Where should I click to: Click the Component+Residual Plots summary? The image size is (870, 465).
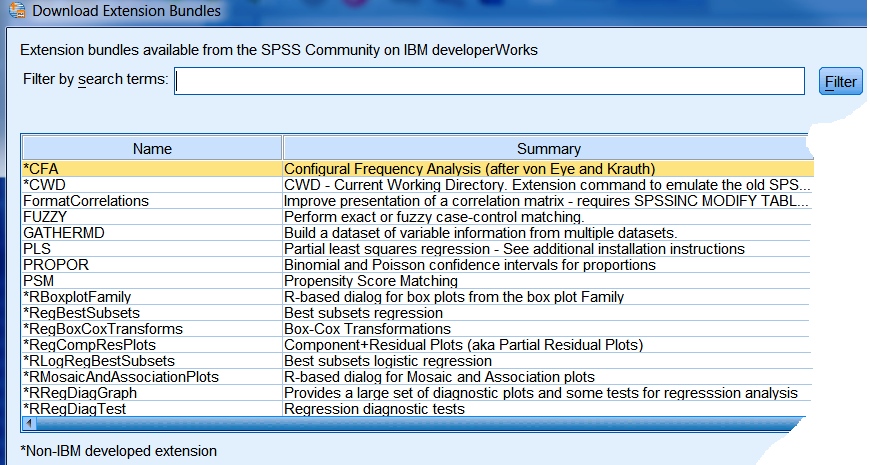coord(463,346)
